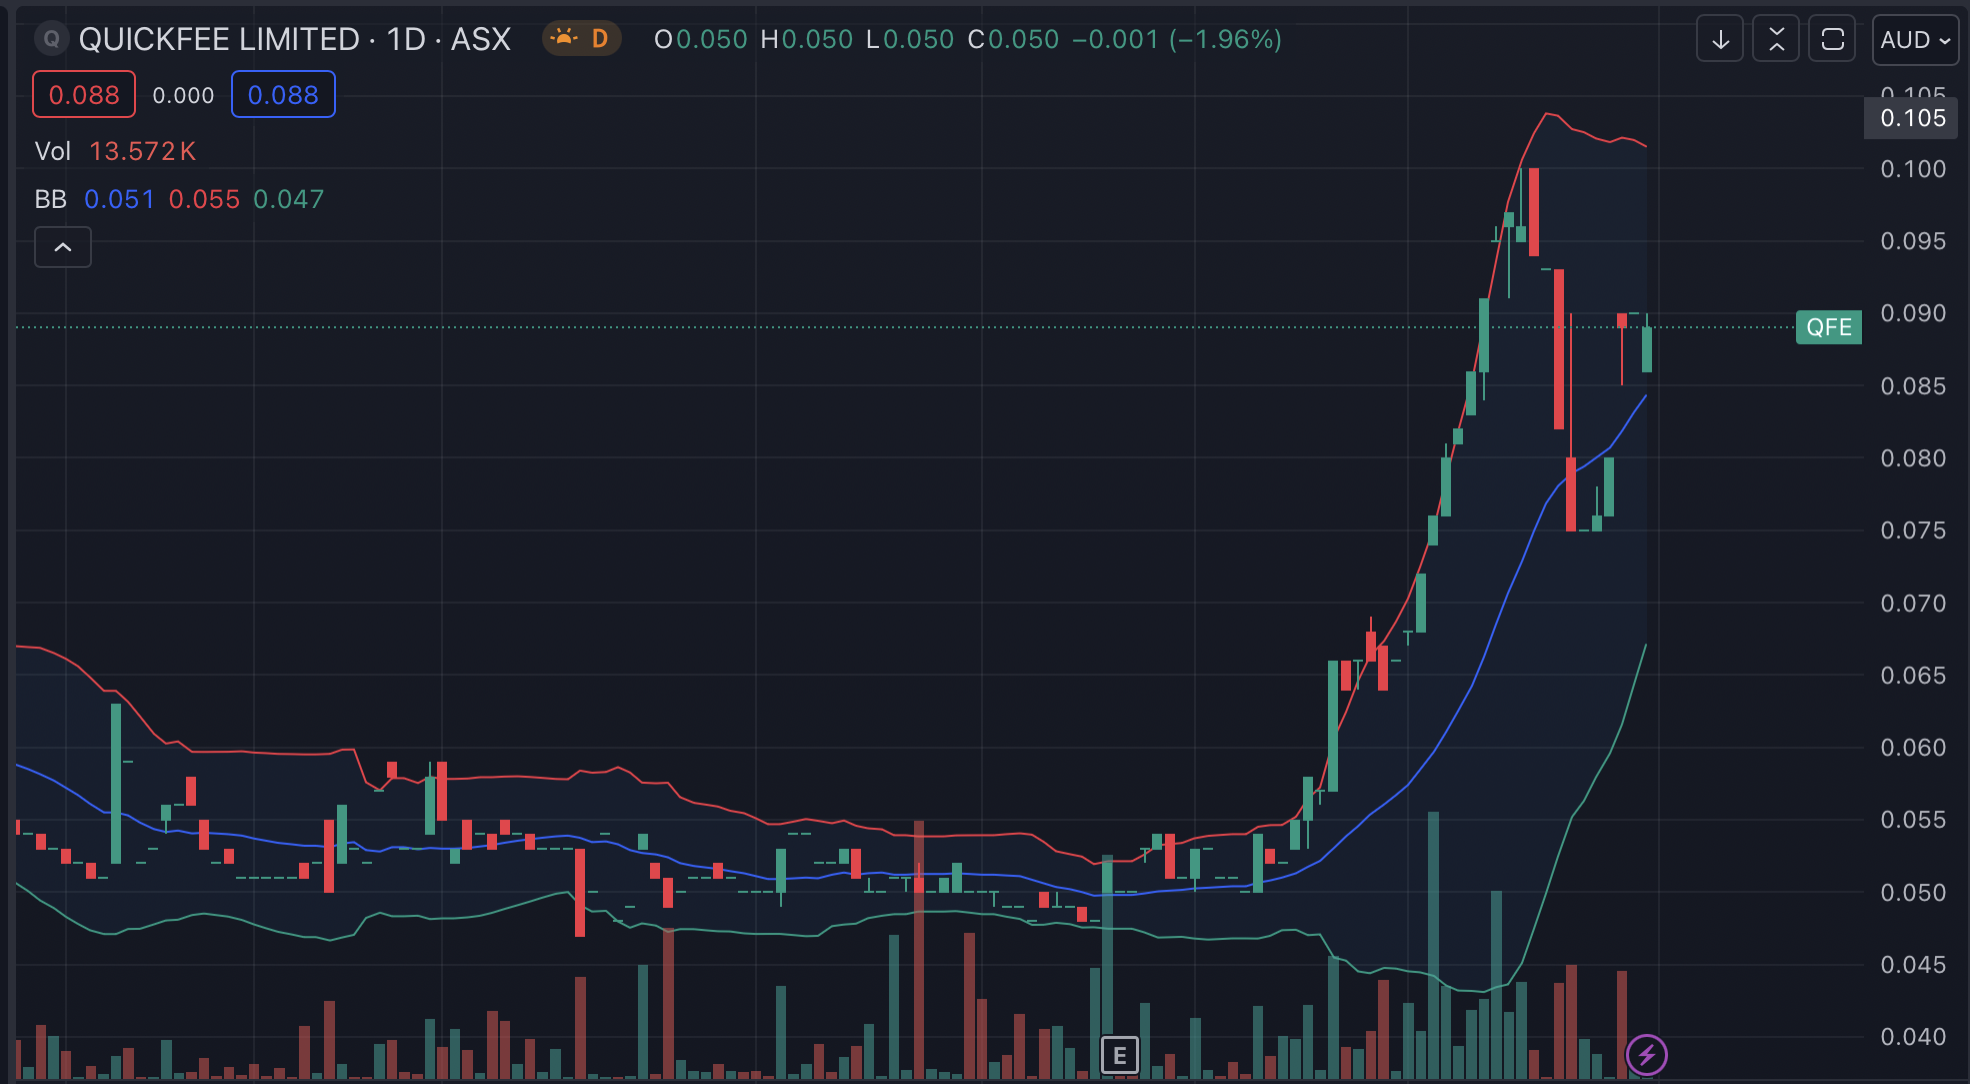Screen dimensions: 1970x1084
Task: Collapse the indicator legend with chevron
Action: pyautogui.click(x=63, y=247)
